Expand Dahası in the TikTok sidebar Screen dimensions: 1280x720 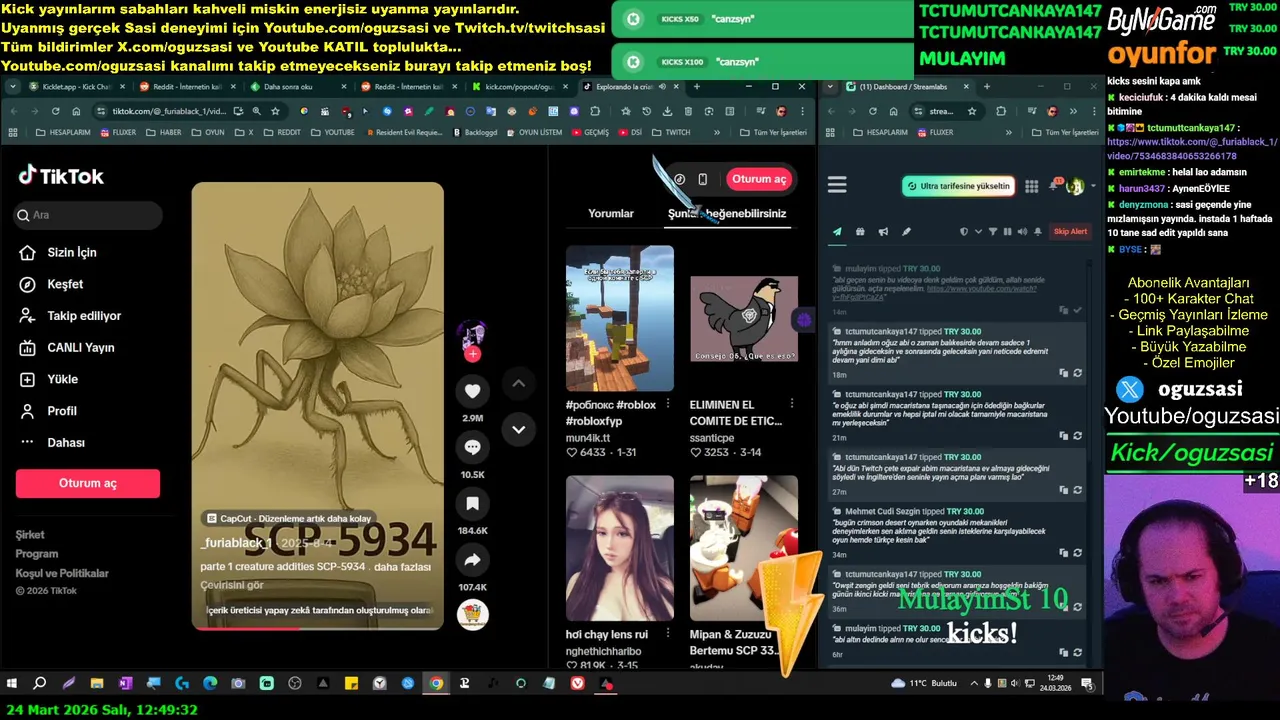pos(53,443)
